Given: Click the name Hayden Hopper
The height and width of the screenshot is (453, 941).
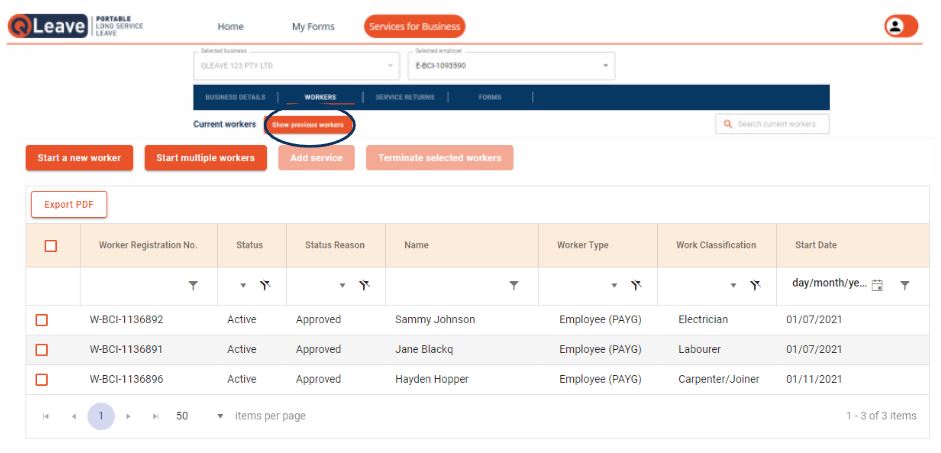Looking at the screenshot, I should 431,379.
